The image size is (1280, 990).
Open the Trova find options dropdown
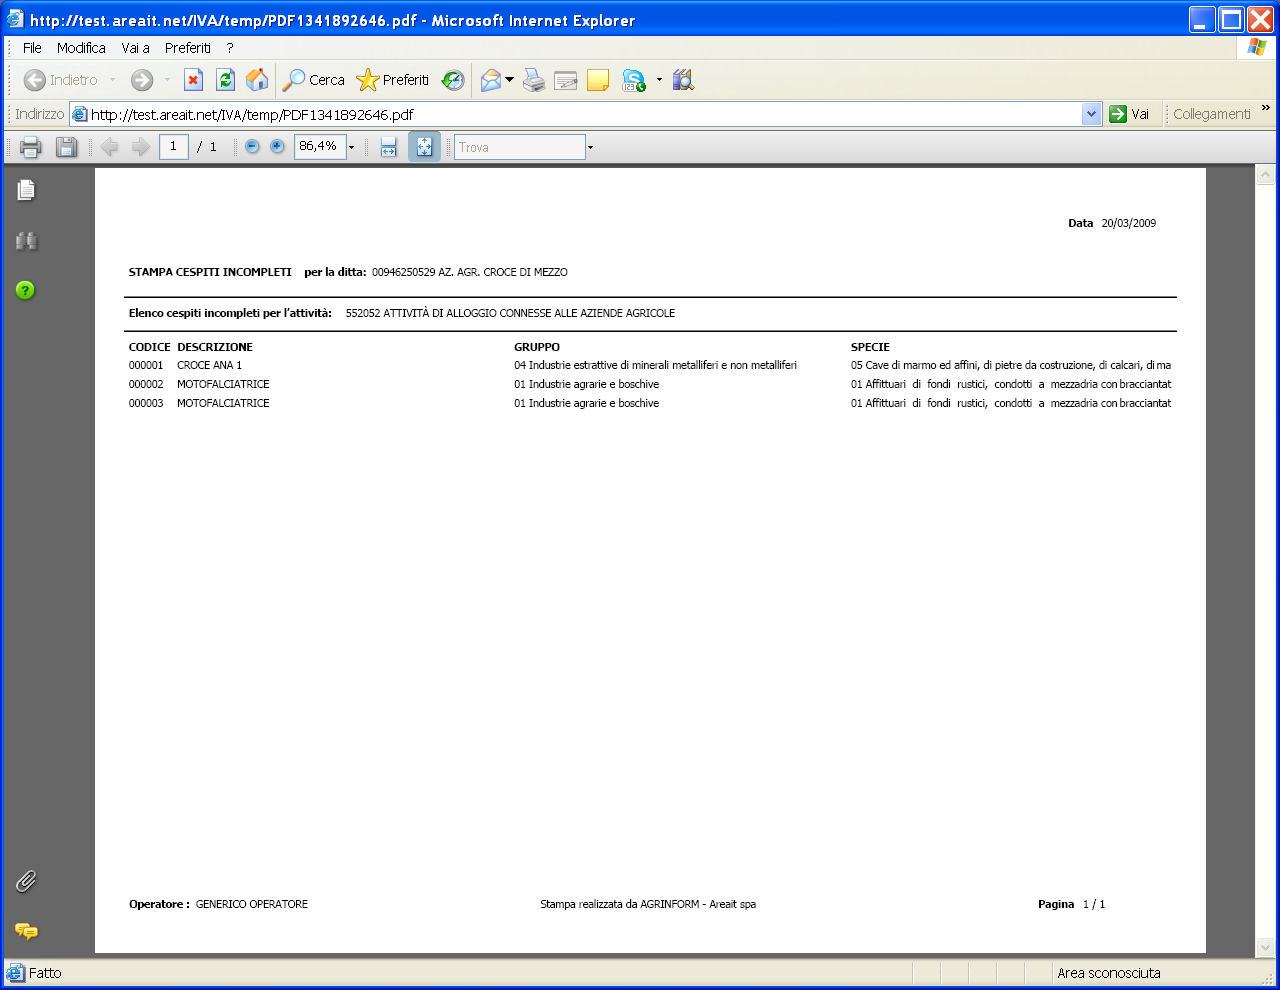pos(590,147)
